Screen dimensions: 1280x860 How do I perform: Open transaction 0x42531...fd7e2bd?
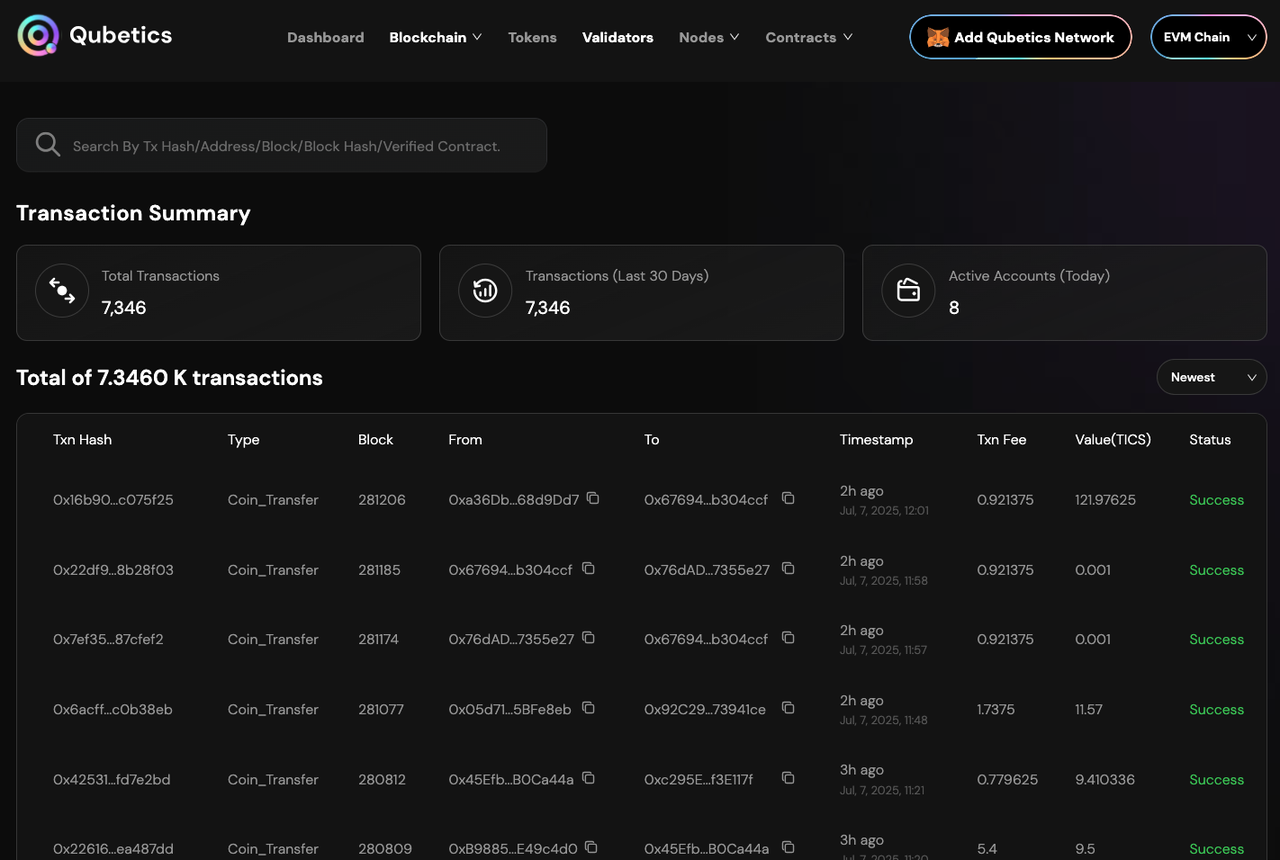pos(112,779)
